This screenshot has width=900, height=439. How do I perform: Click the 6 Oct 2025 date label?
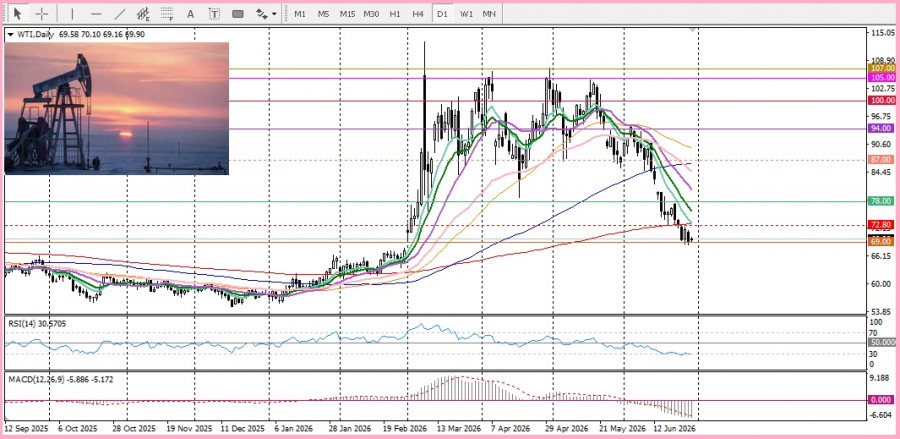tap(78, 429)
